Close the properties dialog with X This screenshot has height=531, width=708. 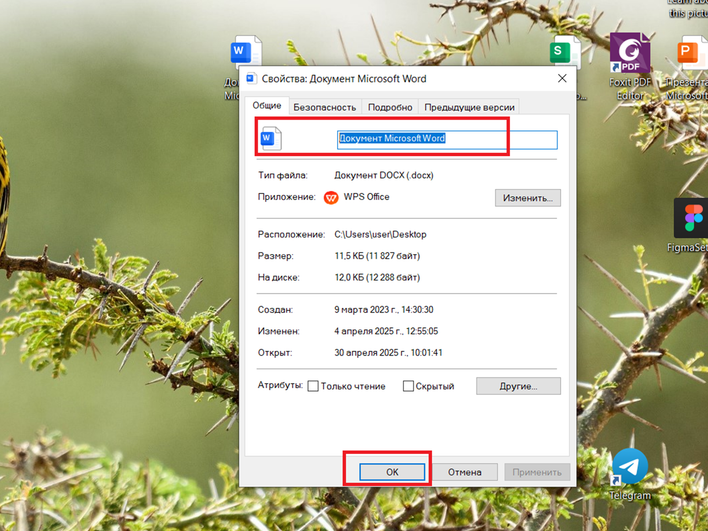tap(562, 79)
